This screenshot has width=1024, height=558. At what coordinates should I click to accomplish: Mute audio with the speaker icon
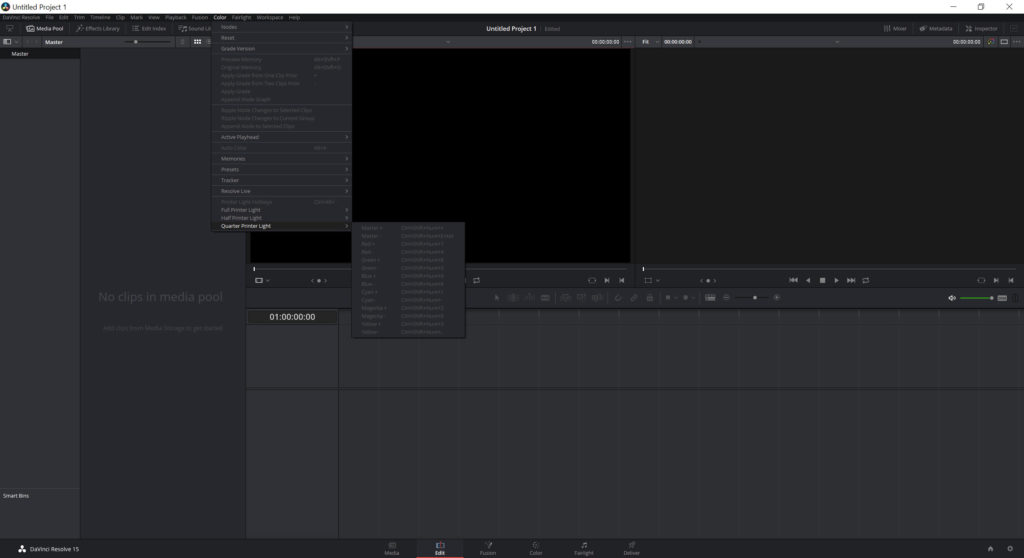point(952,298)
